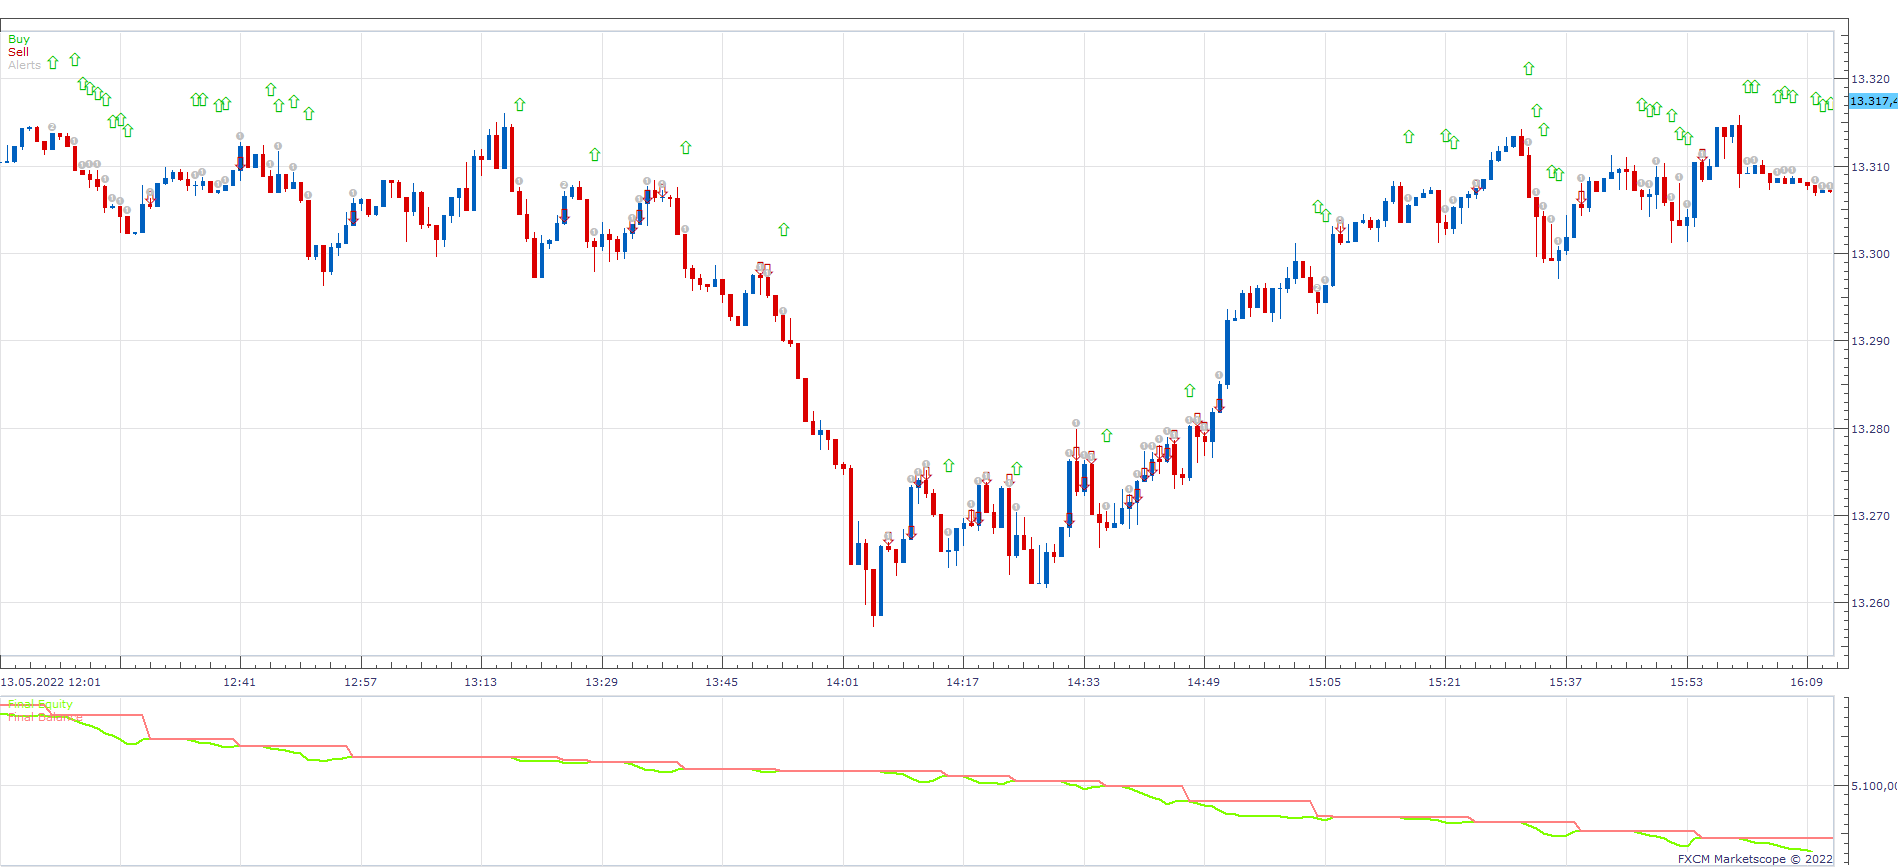Viewport: 1899px width, 867px height.
Task: Click the buy arrow above the 13:13 peak
Action: pyautogui.click(x=519, y=104)
